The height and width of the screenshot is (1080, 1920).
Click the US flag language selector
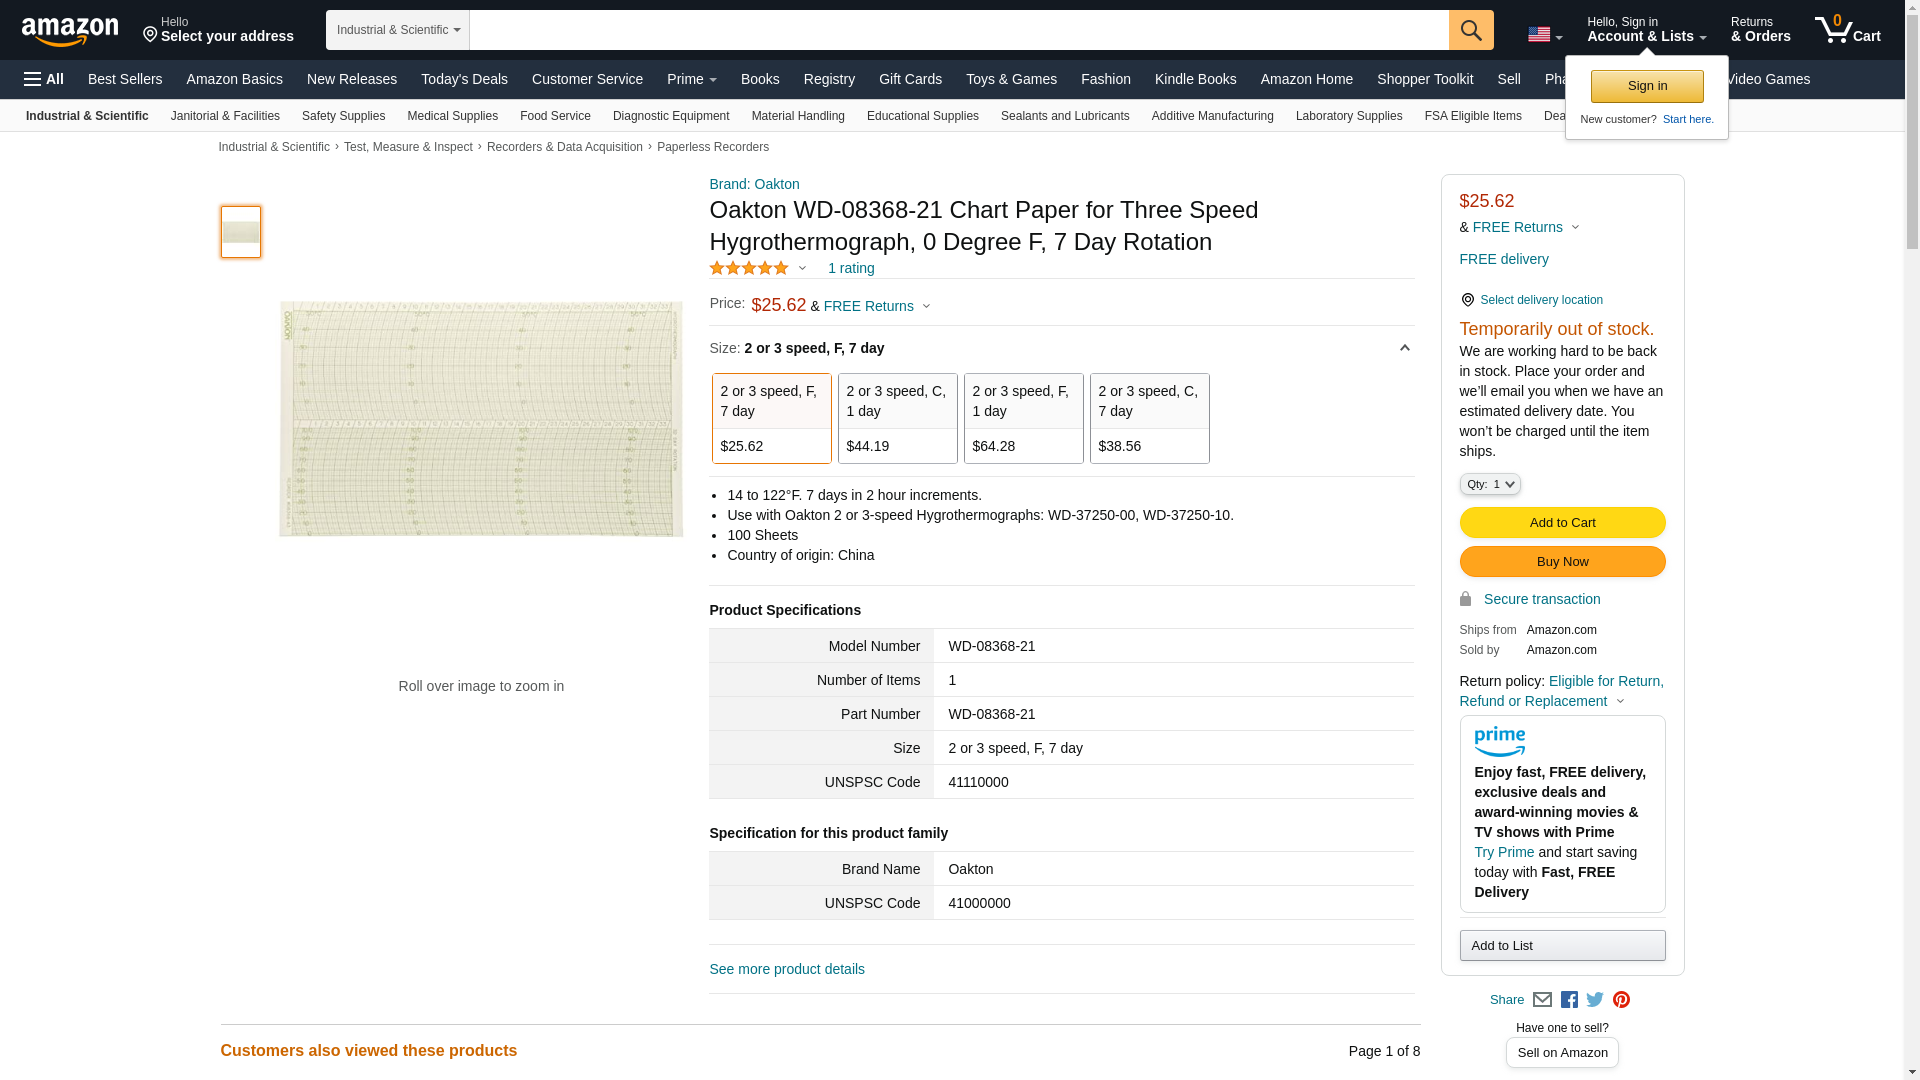coord(1544,35)
